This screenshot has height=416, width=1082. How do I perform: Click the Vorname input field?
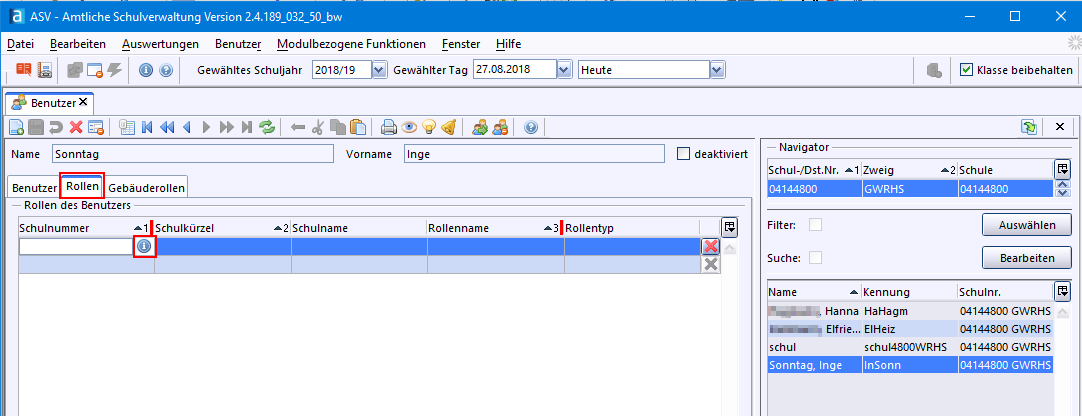click(x=534, y=154)
